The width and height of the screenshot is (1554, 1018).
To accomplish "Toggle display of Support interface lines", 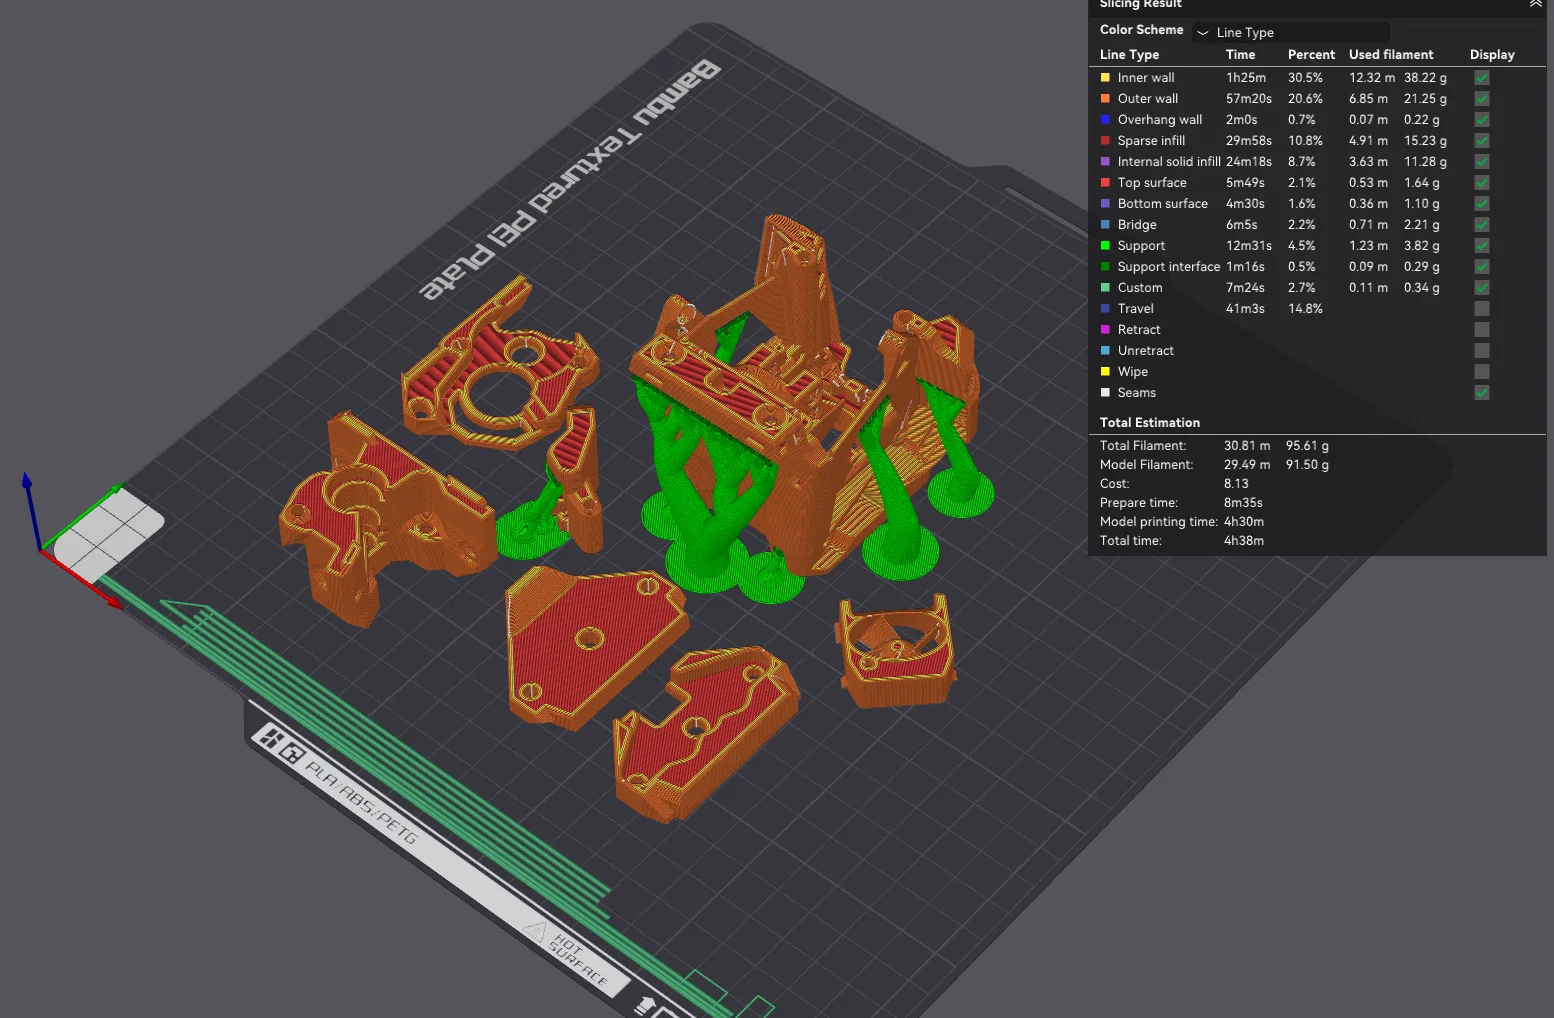I will [1482, 266].
